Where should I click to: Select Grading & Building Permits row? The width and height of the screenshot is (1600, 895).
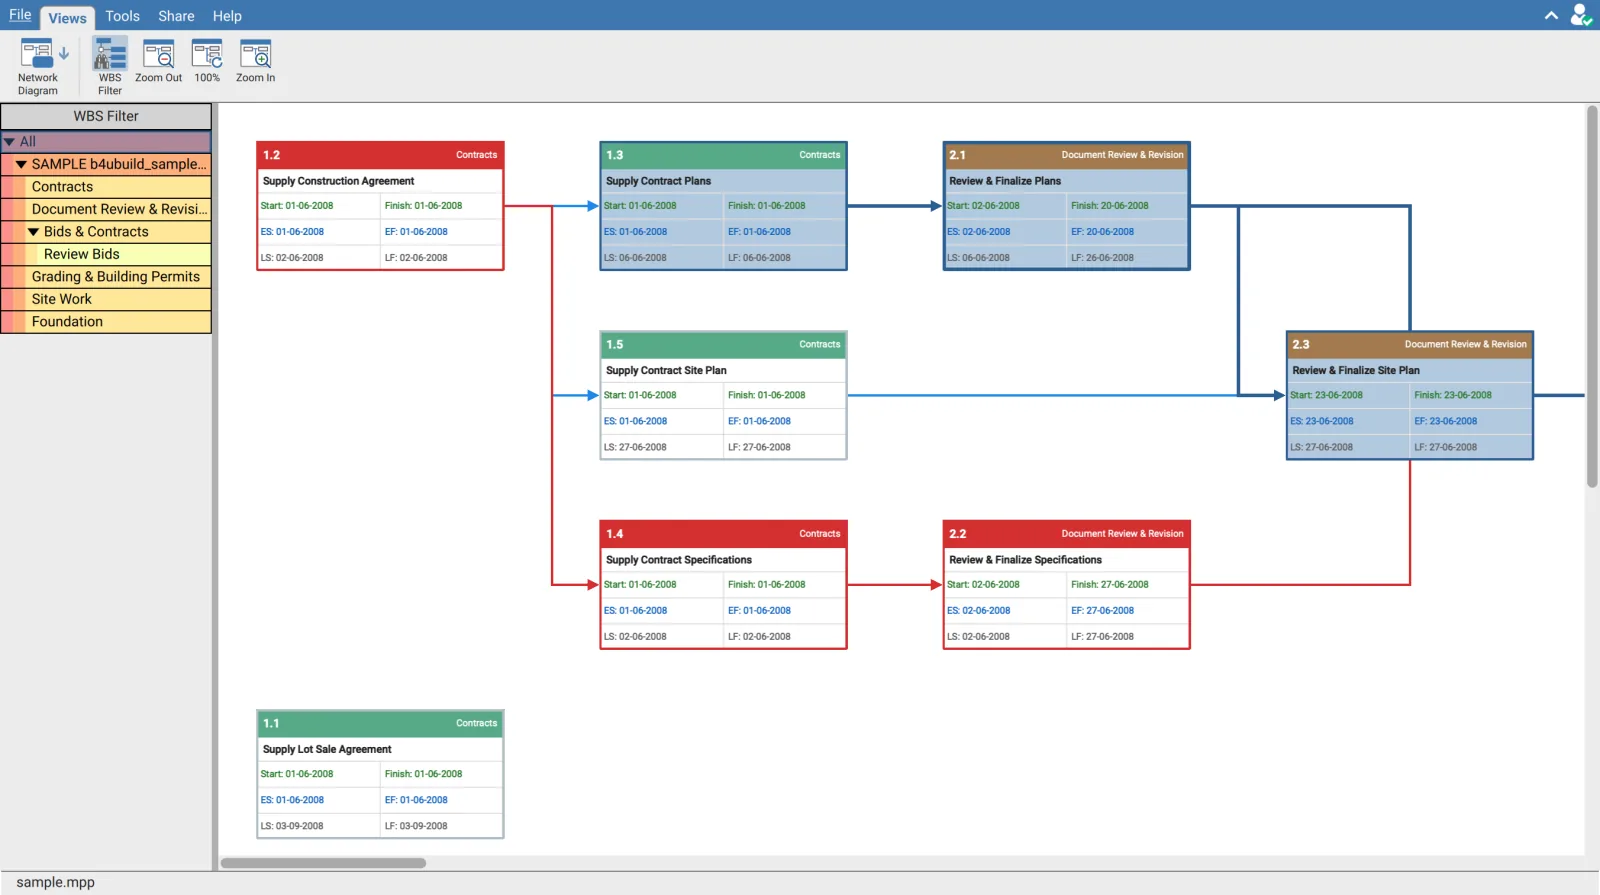[x=106, y=277]
